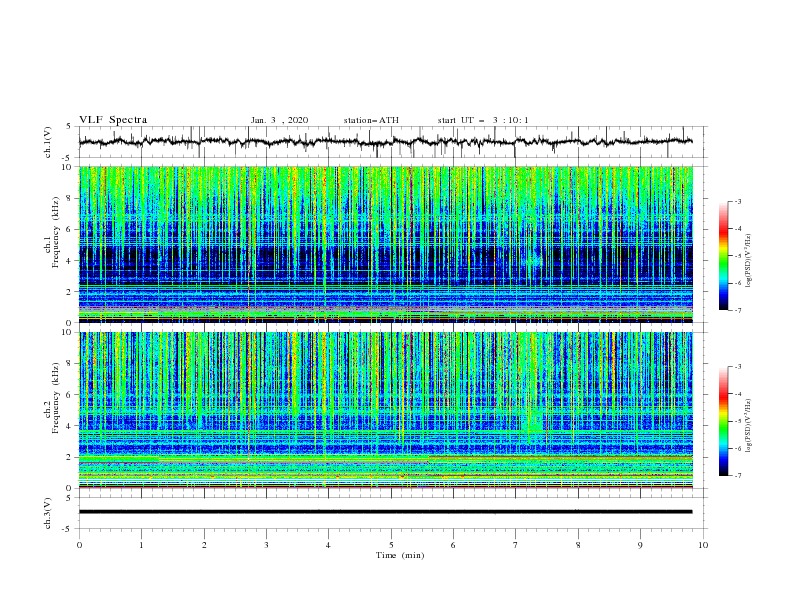Click time axis tick label "5"

point(391,545)
